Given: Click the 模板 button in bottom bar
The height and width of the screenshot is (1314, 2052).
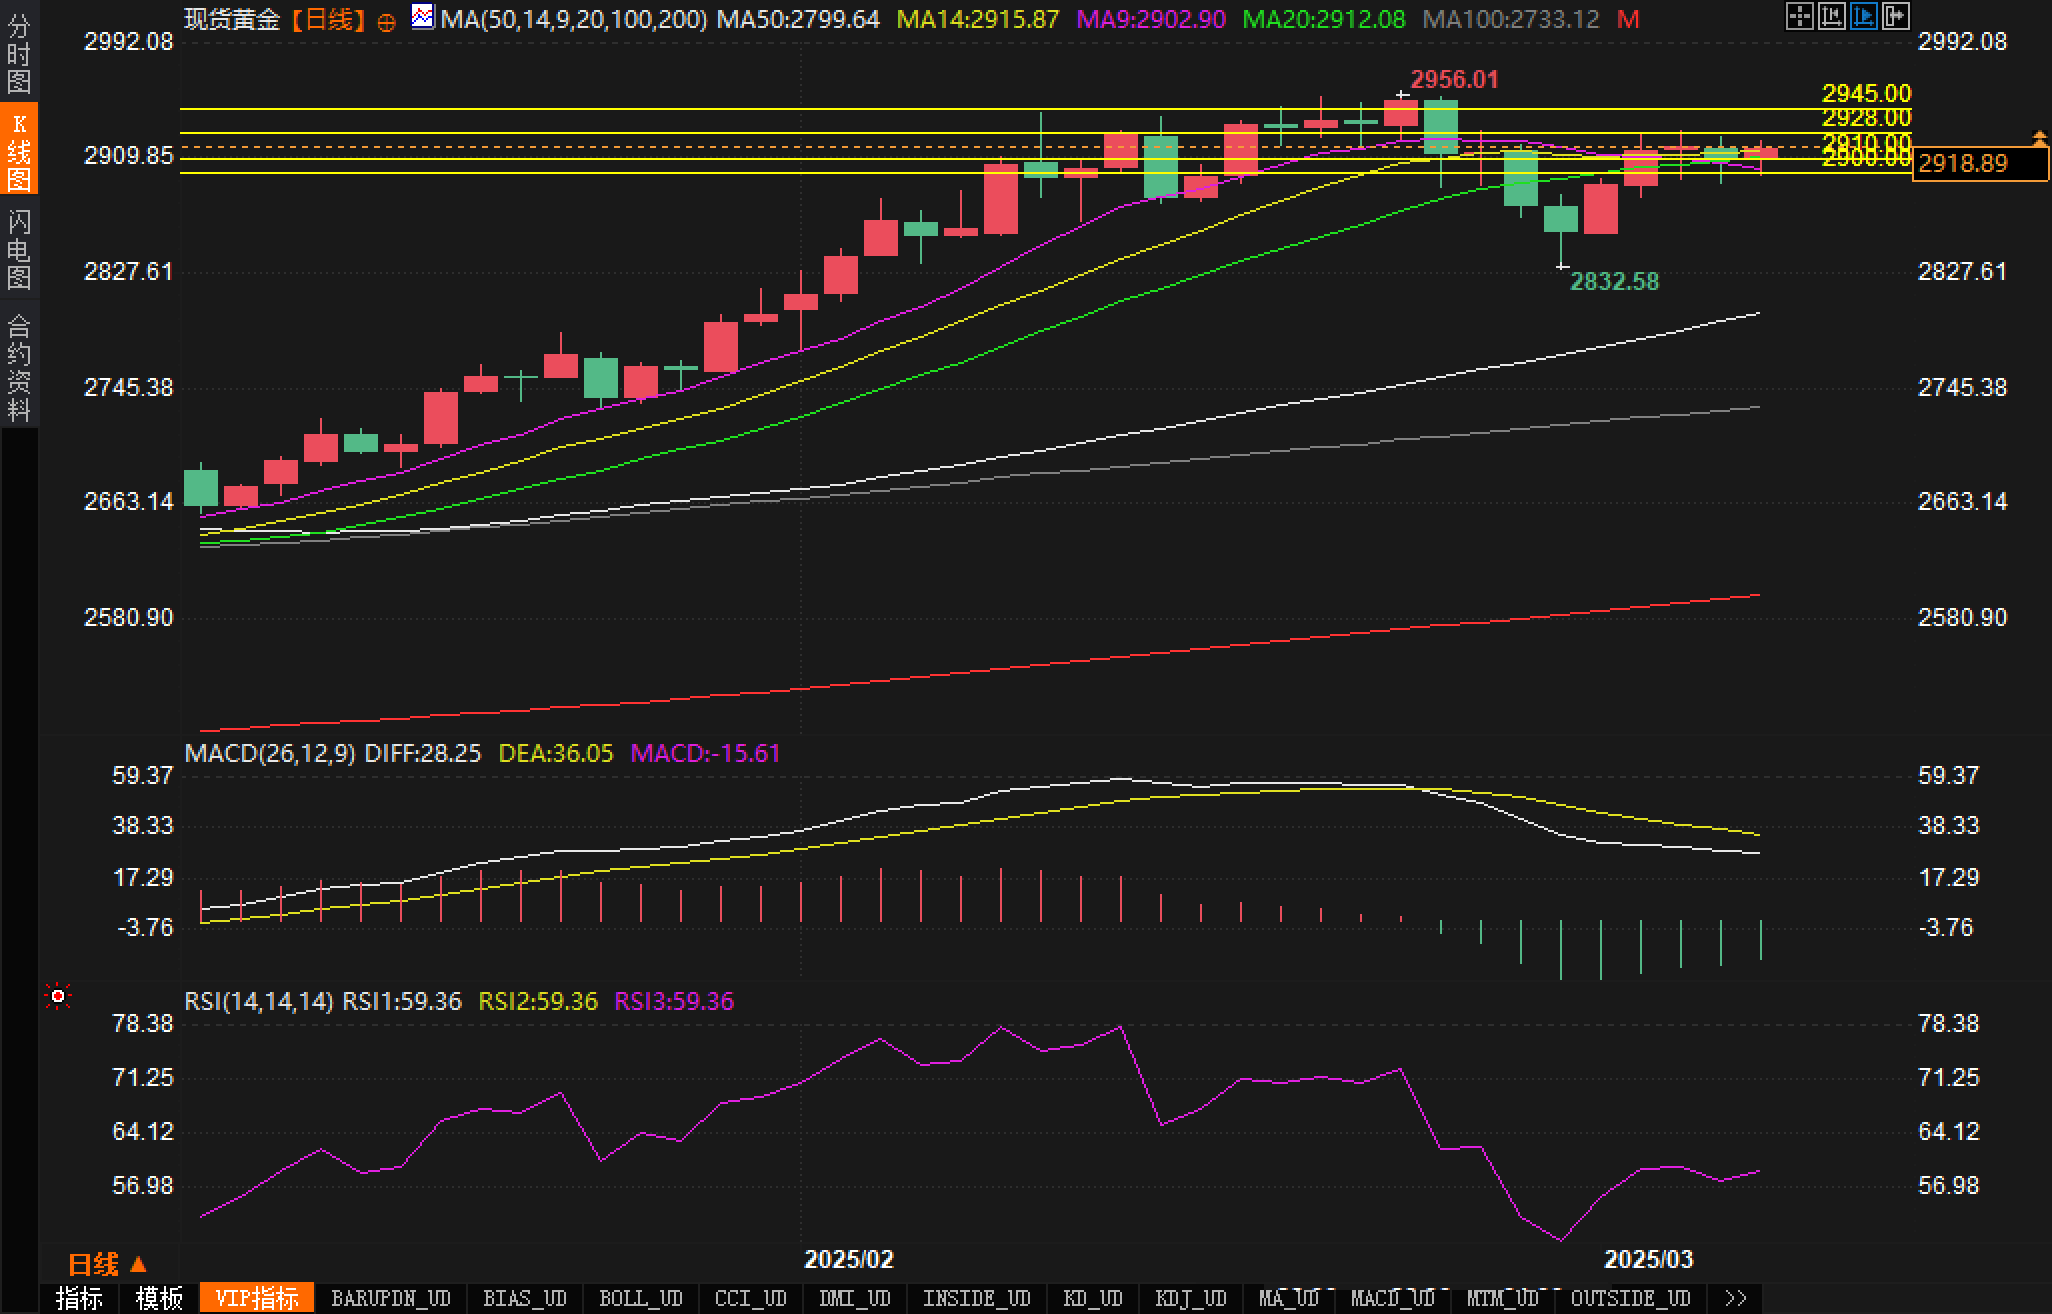Looking at the screenshot, I should pos(159,1298).
